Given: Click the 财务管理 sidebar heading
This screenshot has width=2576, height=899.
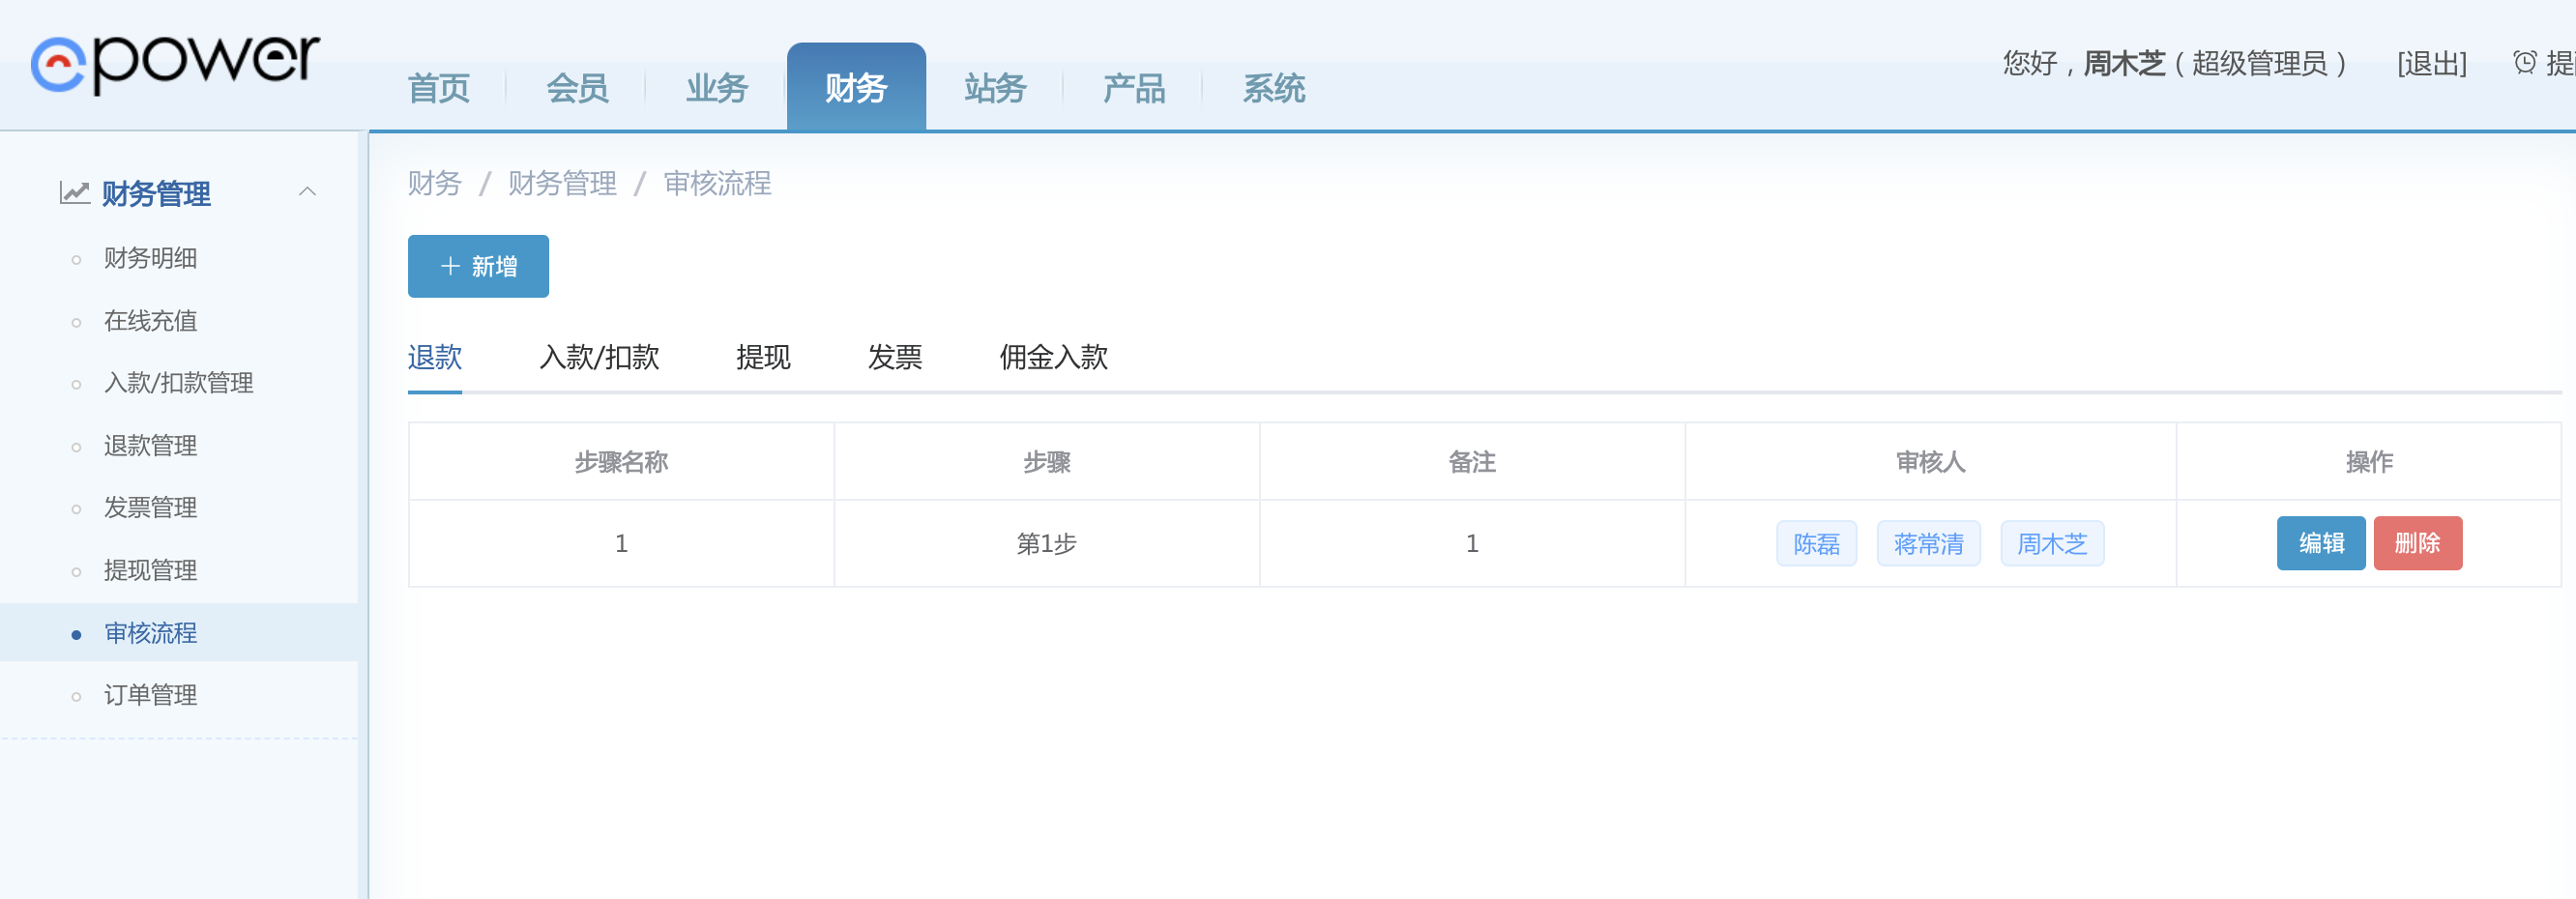Looking at the screenshot, I should tap(156, 193).
